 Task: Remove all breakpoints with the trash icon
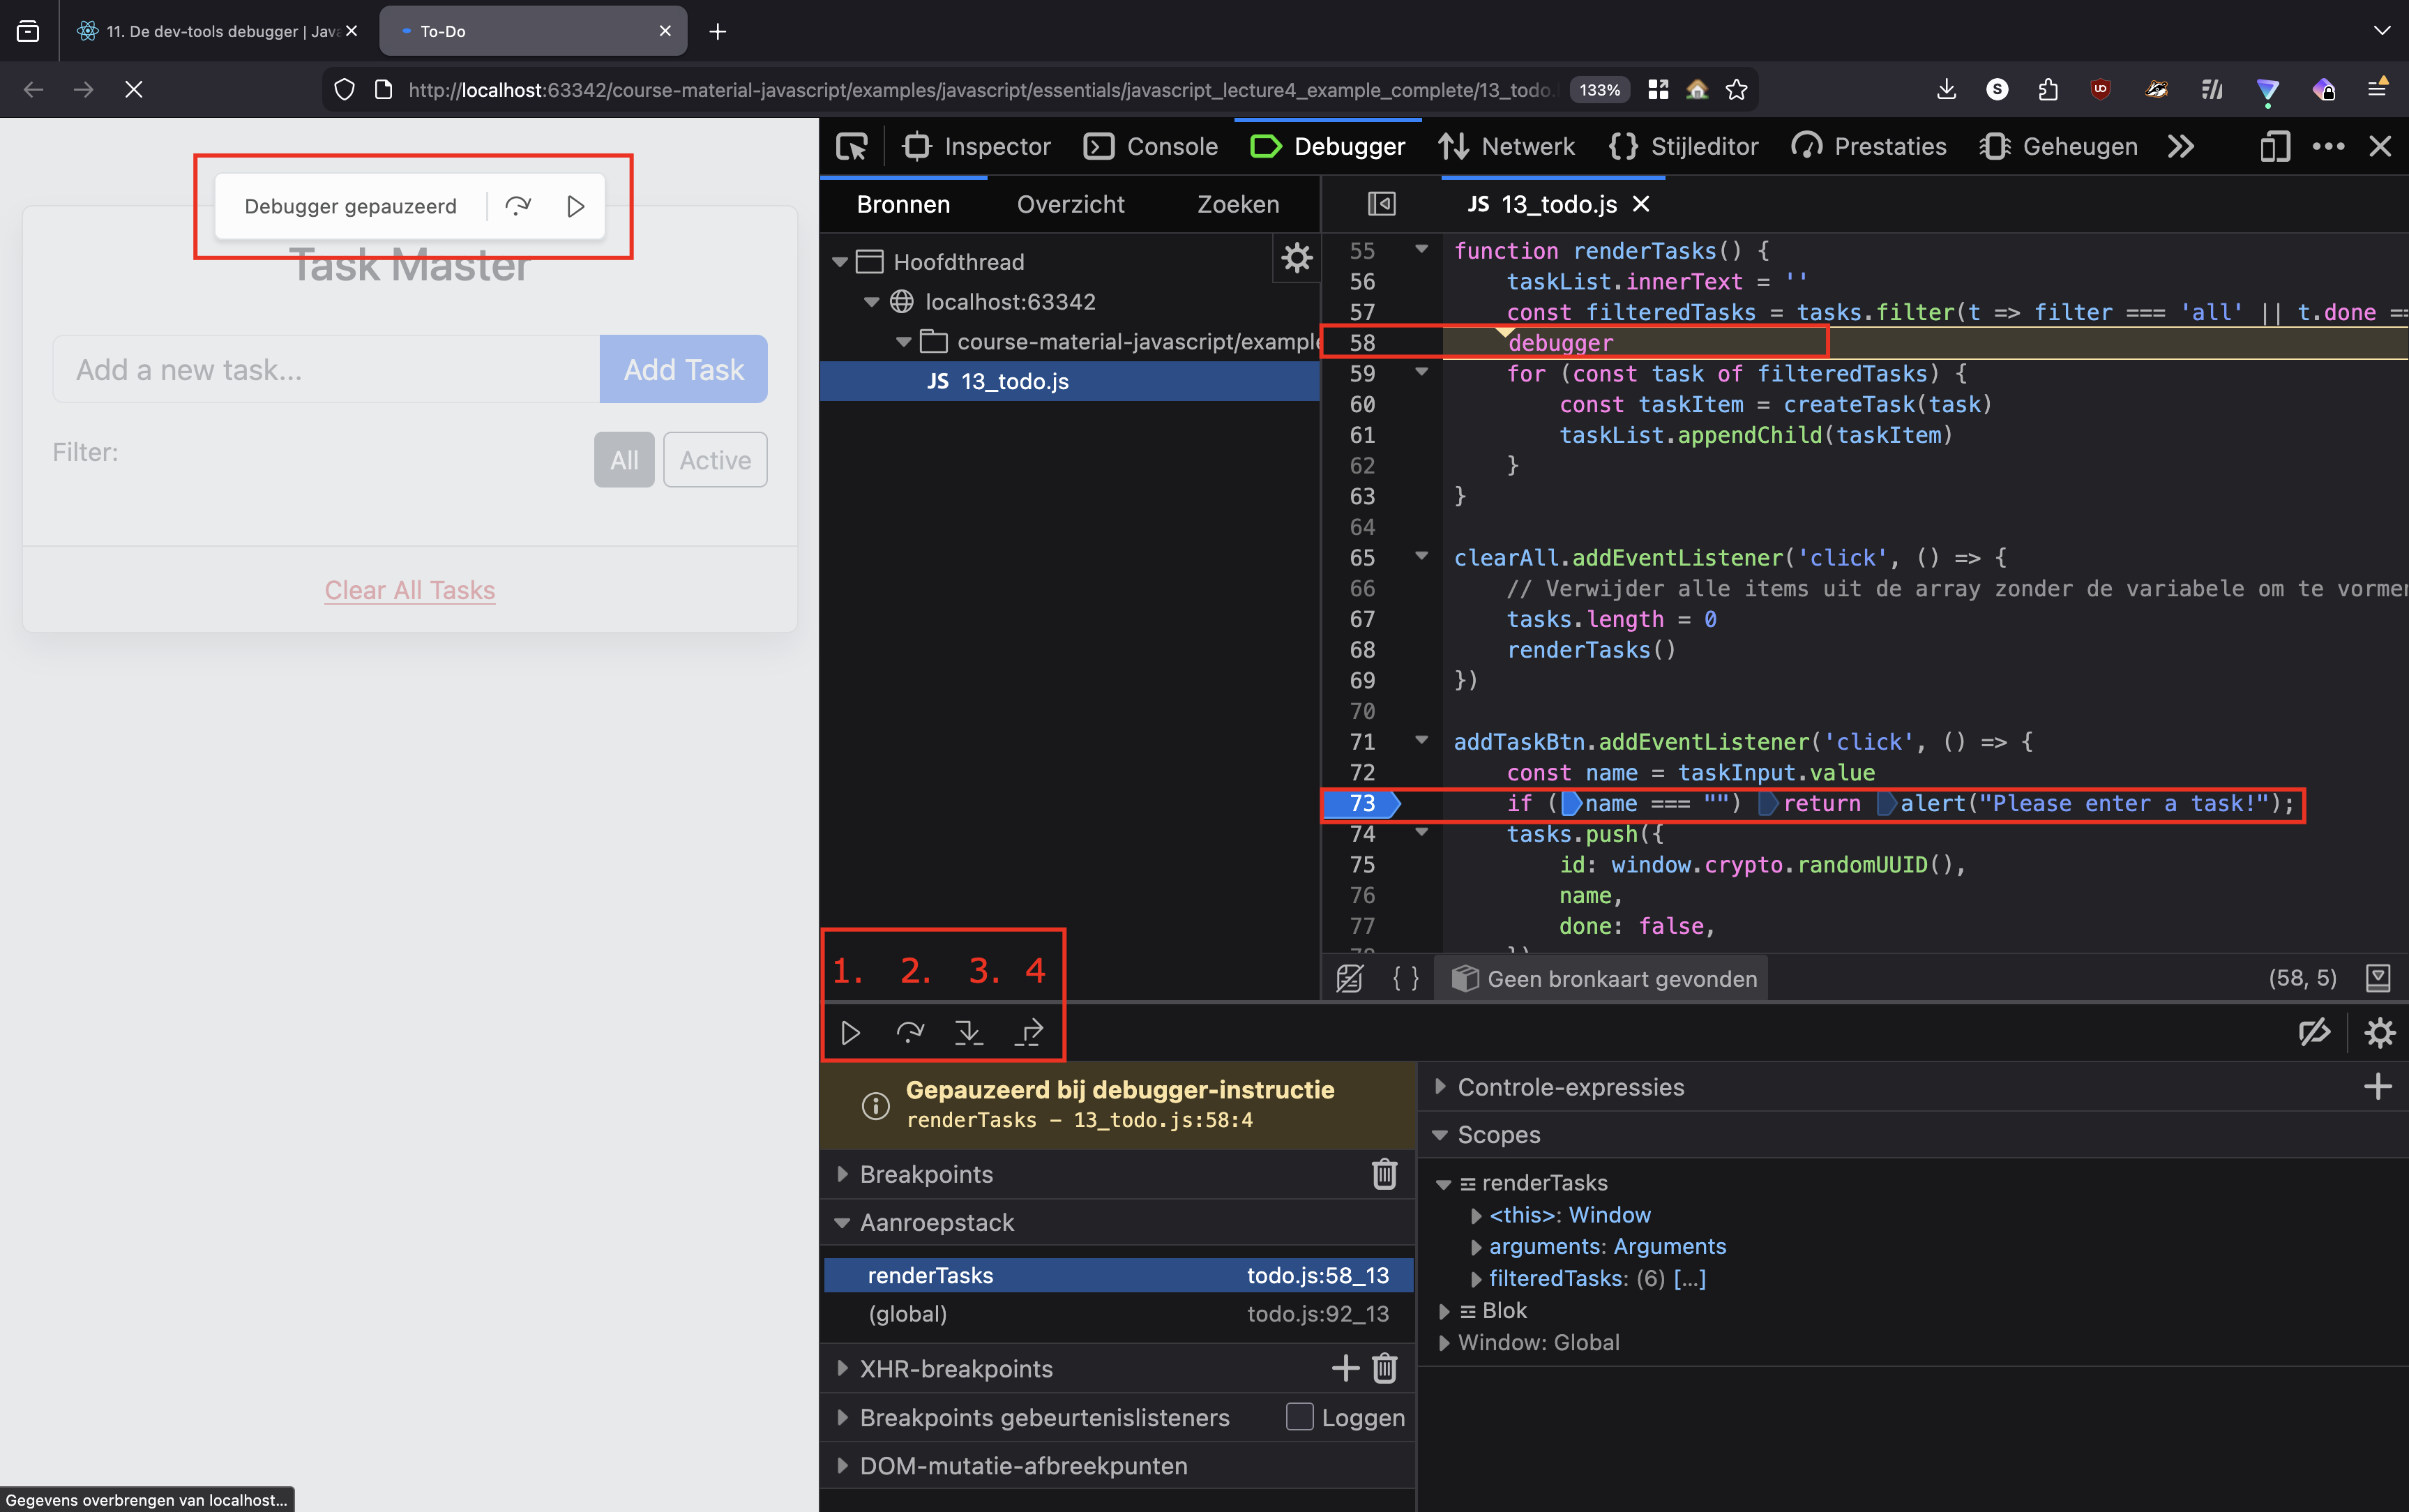[x=1384, y=1174]
